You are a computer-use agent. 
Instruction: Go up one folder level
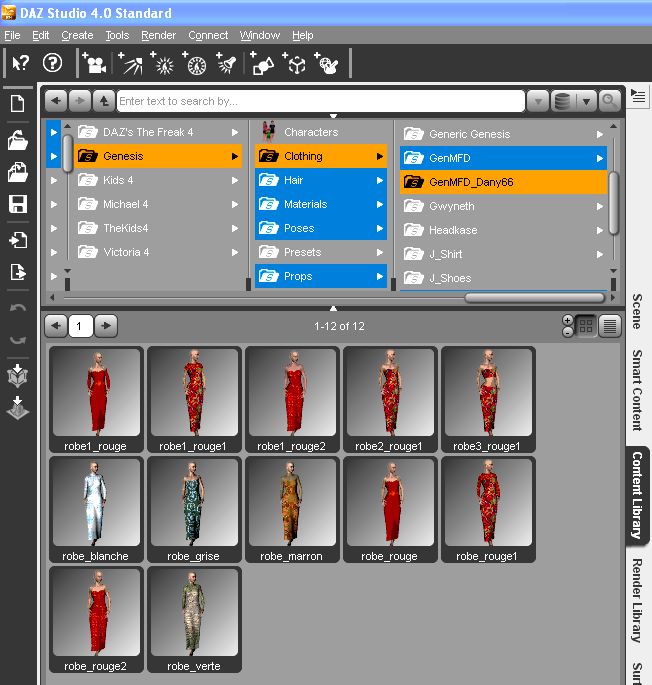pyautogui.click(x=104, y=101)
